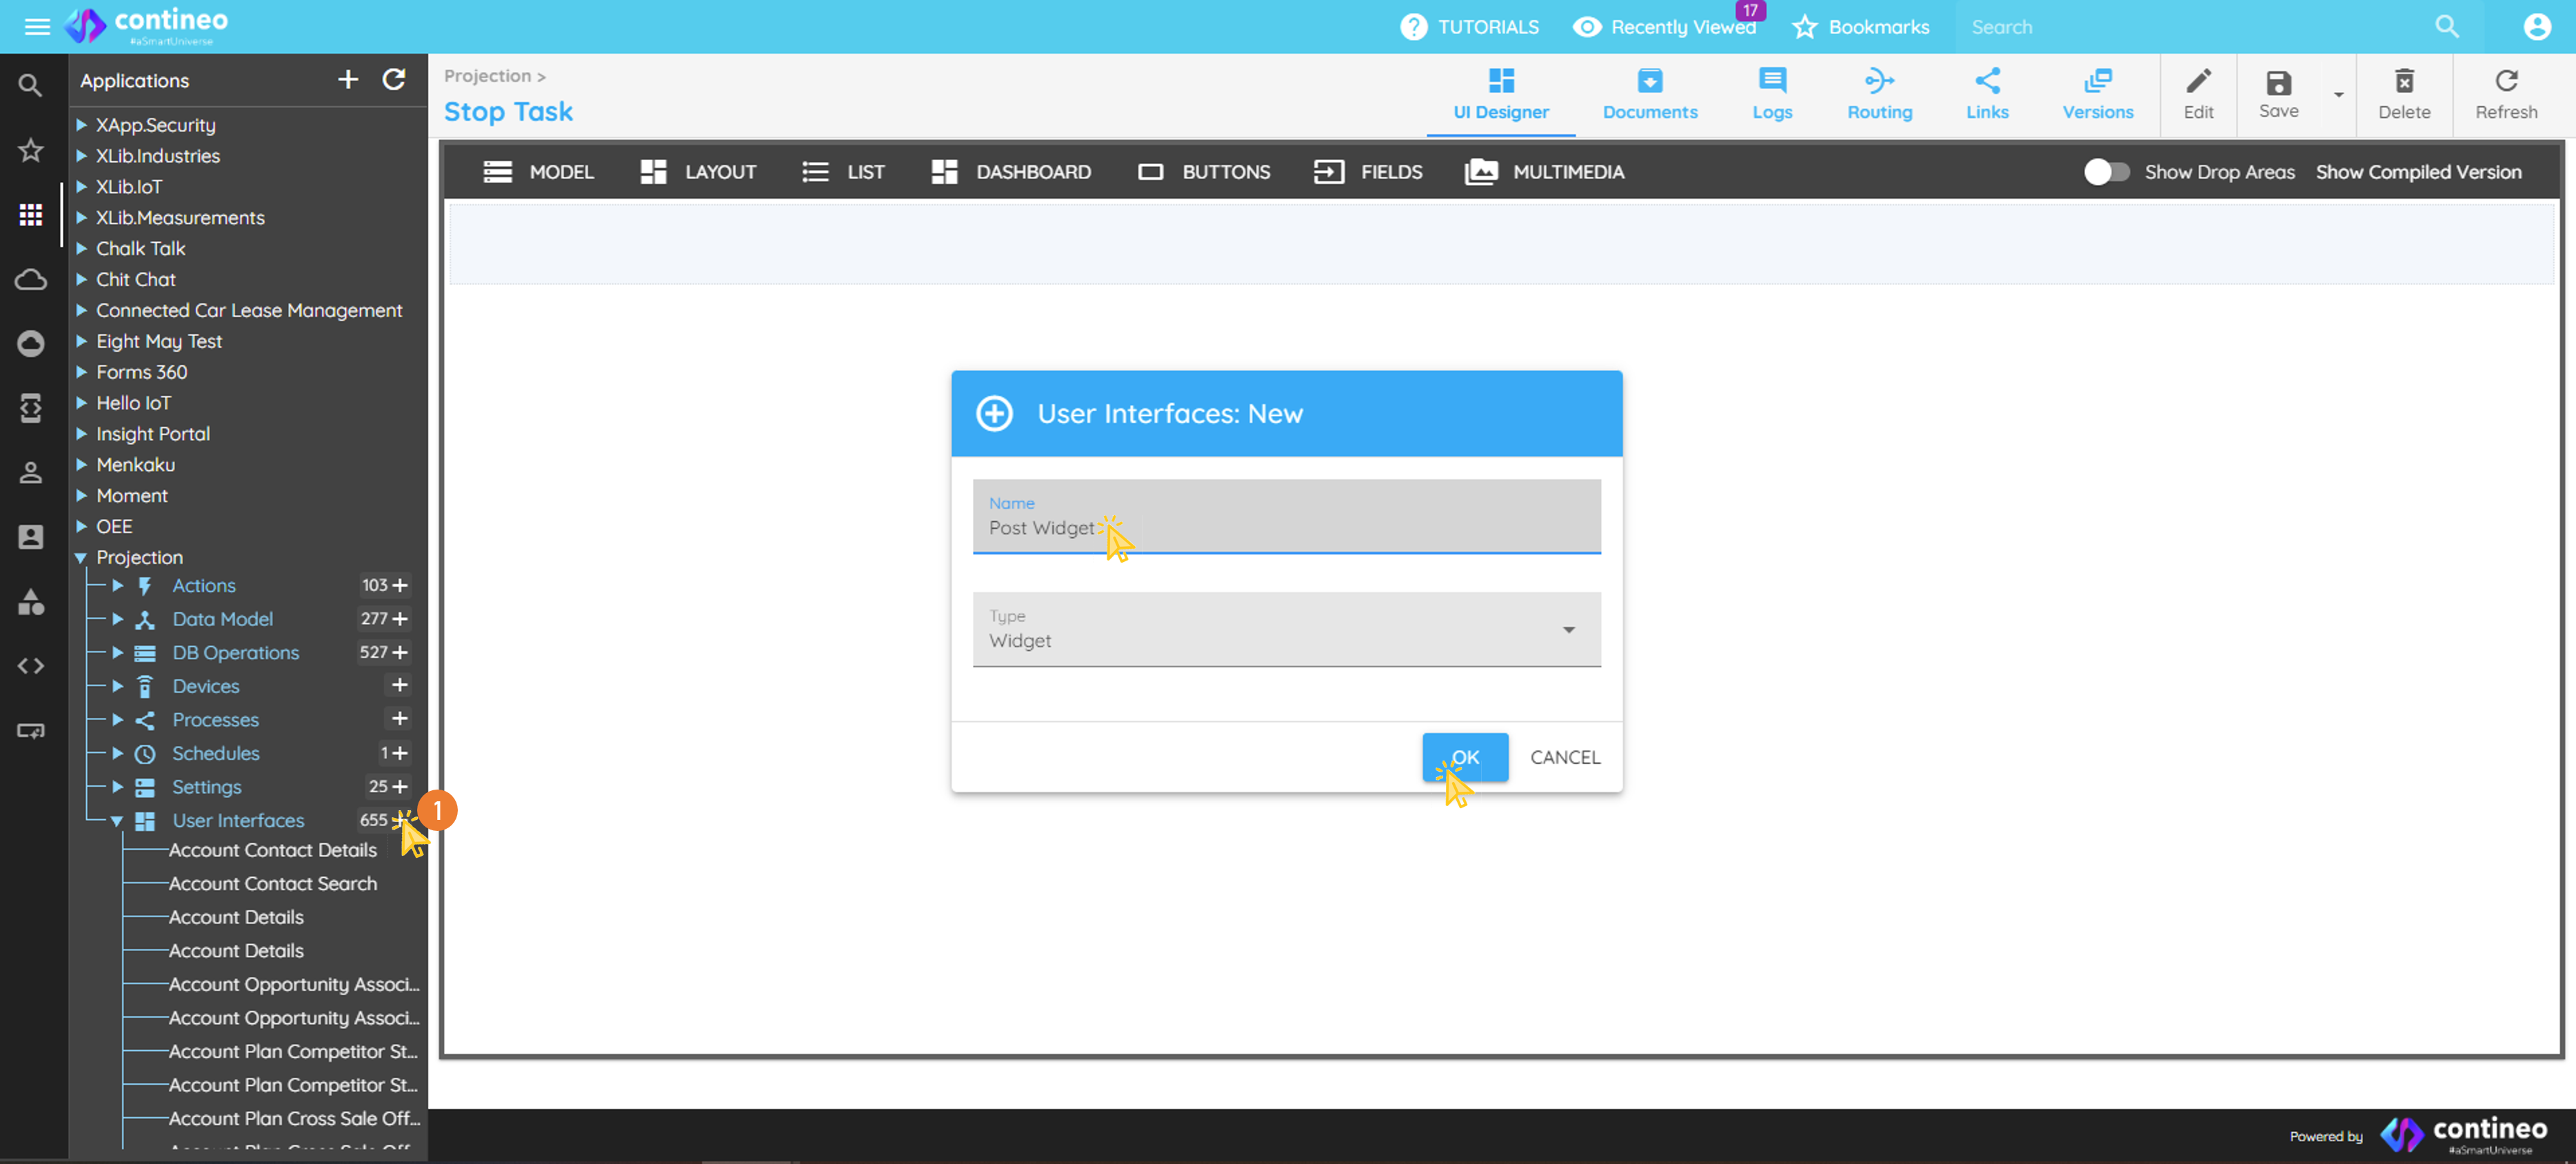2576x1164 pixels.
Task: View the Documents section
Action: [1649, 95]
